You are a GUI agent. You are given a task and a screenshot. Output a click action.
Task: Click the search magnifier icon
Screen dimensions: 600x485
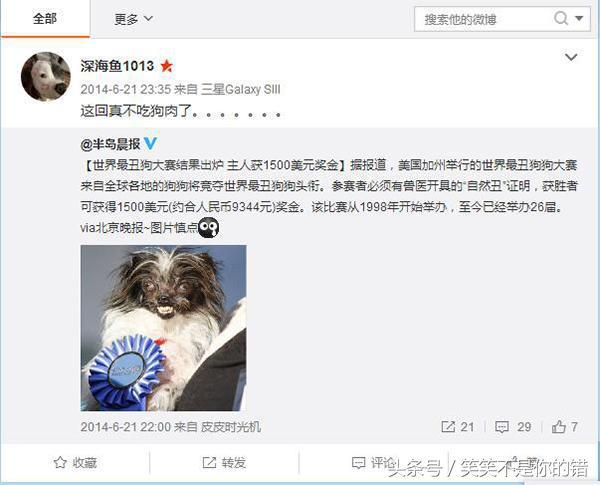[x=561, y=18]
